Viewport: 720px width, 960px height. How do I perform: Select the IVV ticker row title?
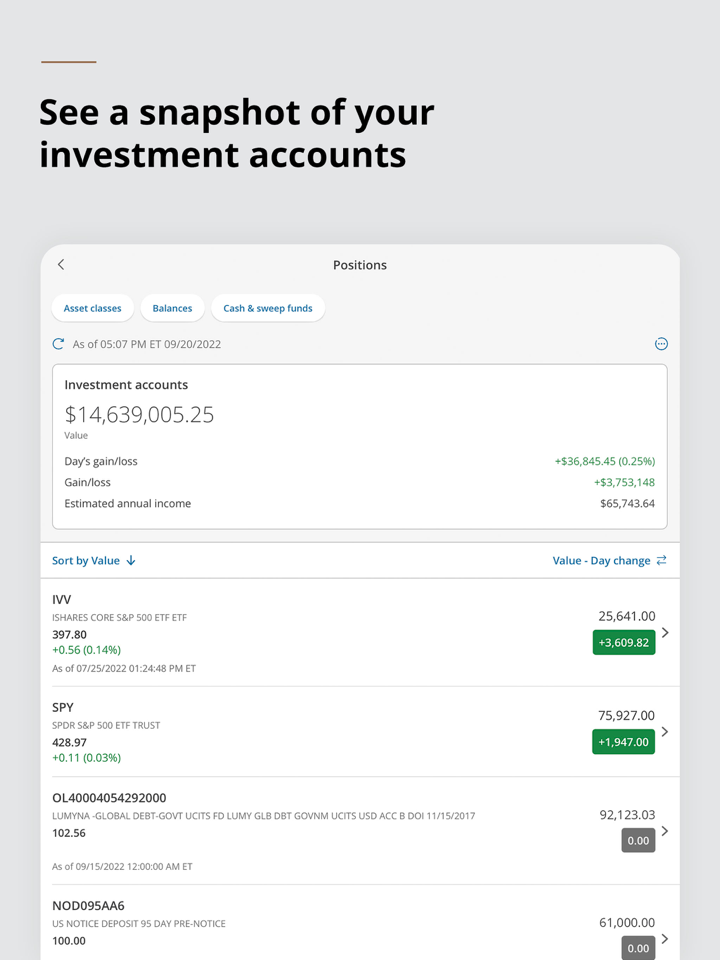(x=62, y=600)
